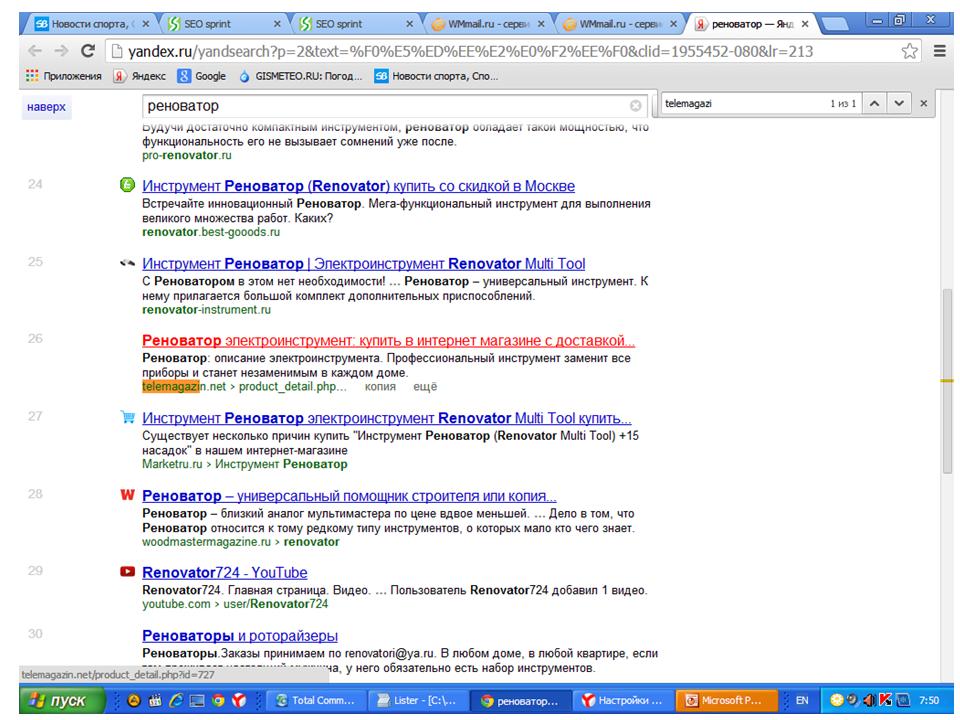Open Новости спорта bookmark in bookmarks bar
This screenshot has width=960, height=720.
point(437,76)
